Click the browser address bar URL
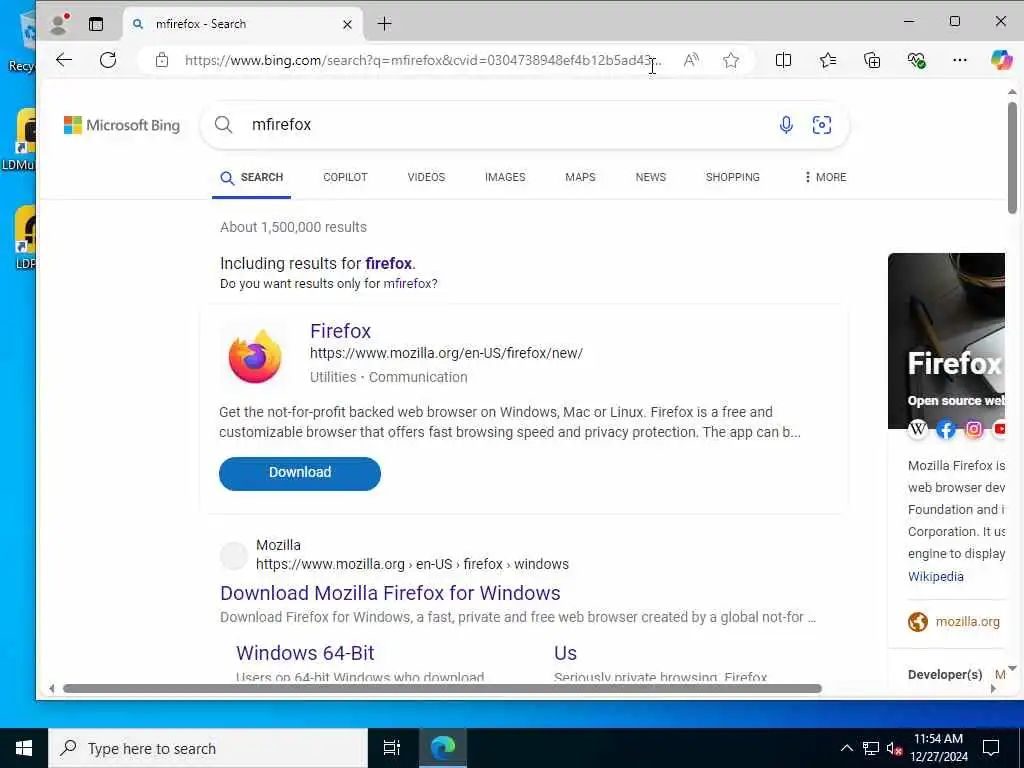Viewport: 1024px width, 768px height. point(421,60)
